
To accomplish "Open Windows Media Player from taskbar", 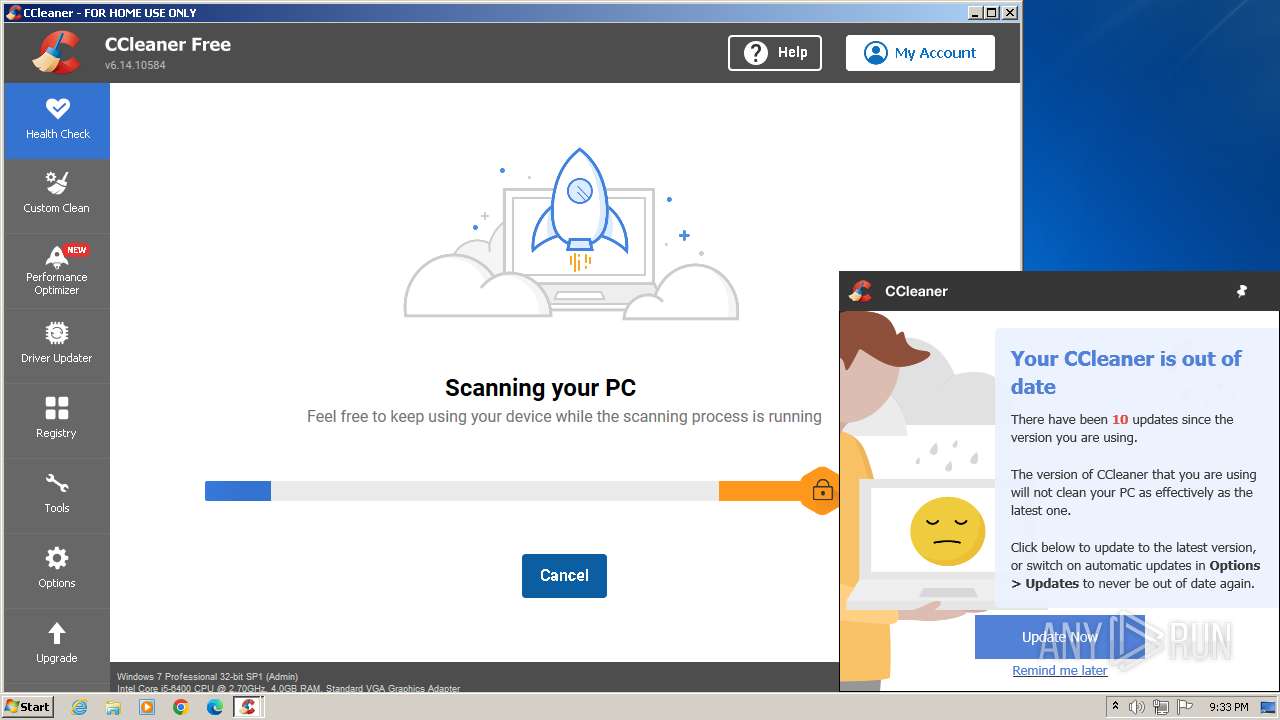I will 147,707.
